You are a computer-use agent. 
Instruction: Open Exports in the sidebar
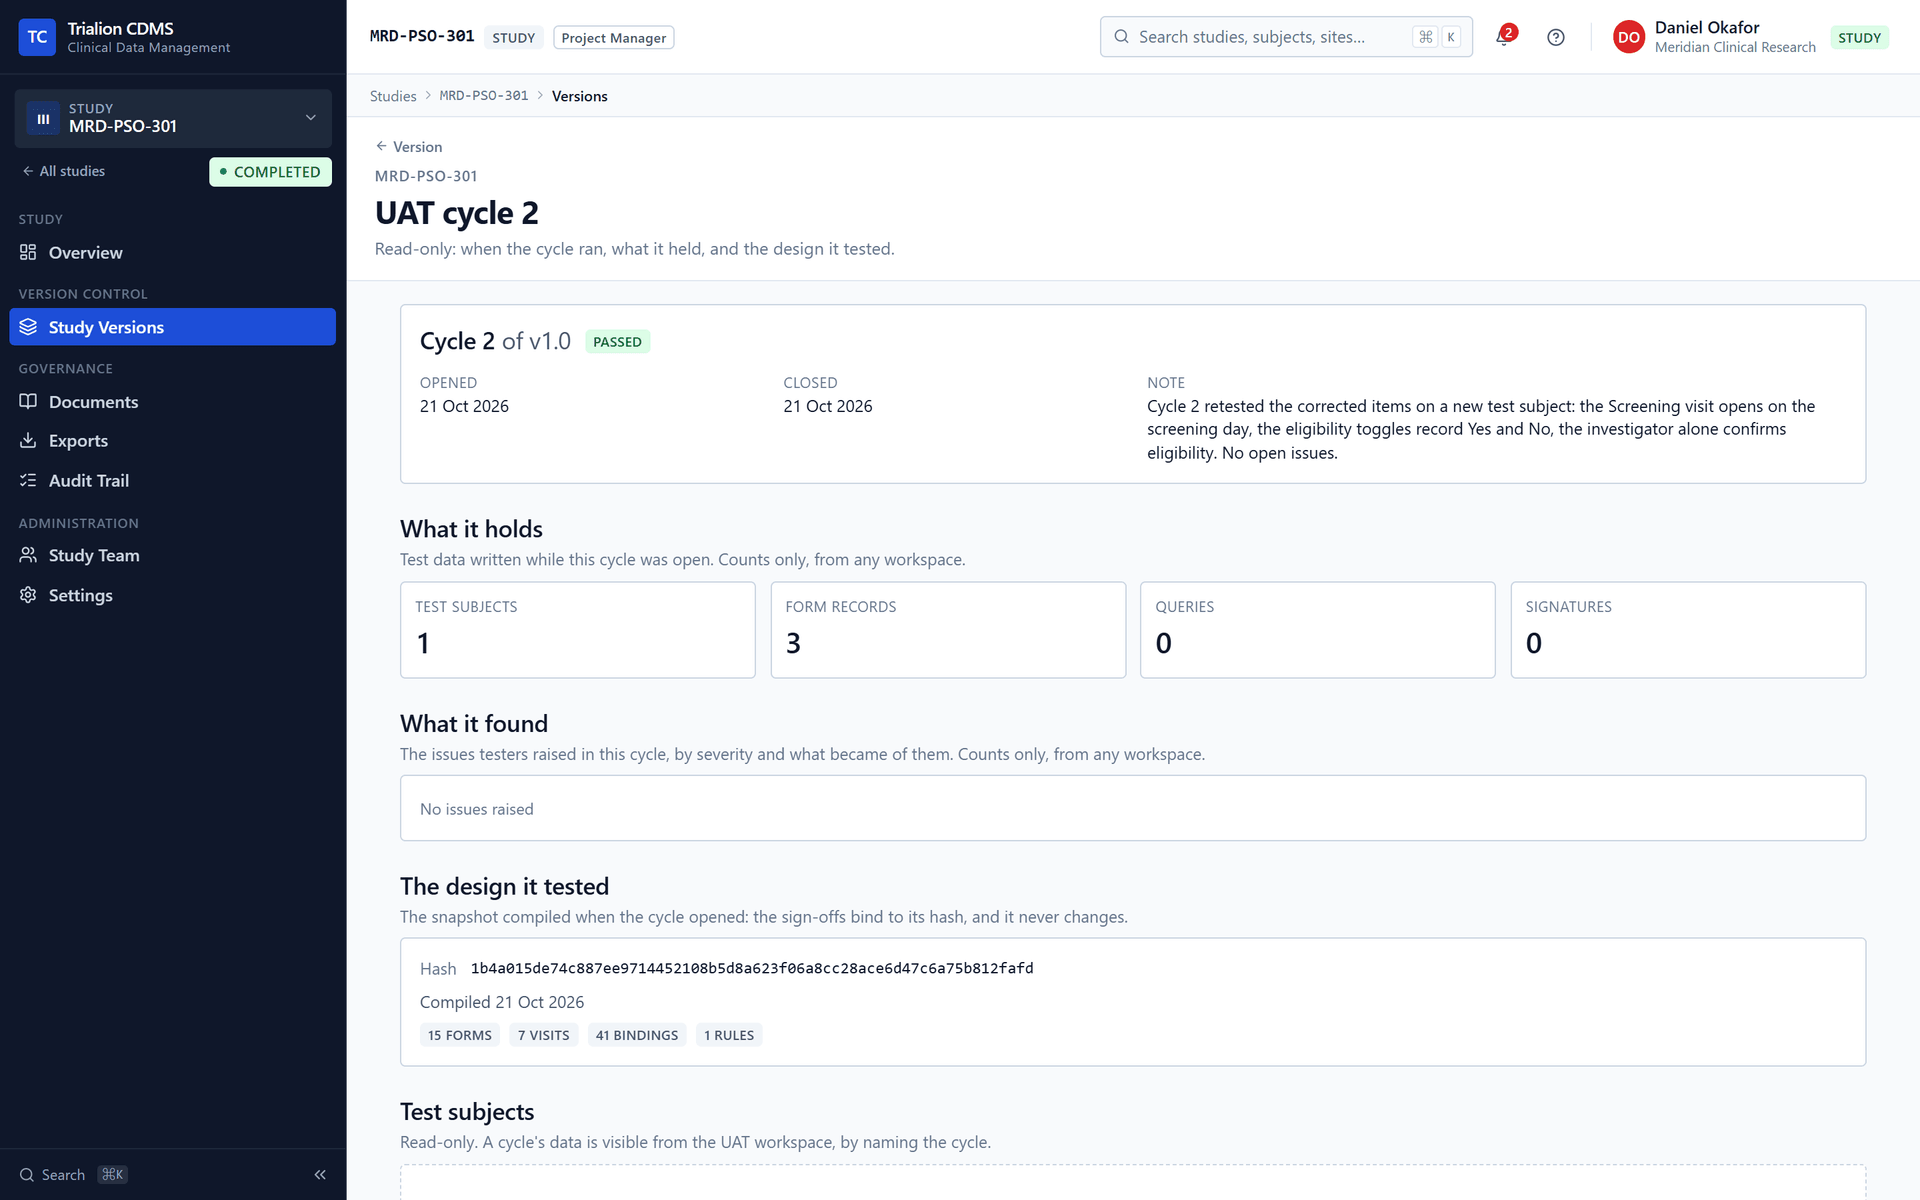point(172,441)
